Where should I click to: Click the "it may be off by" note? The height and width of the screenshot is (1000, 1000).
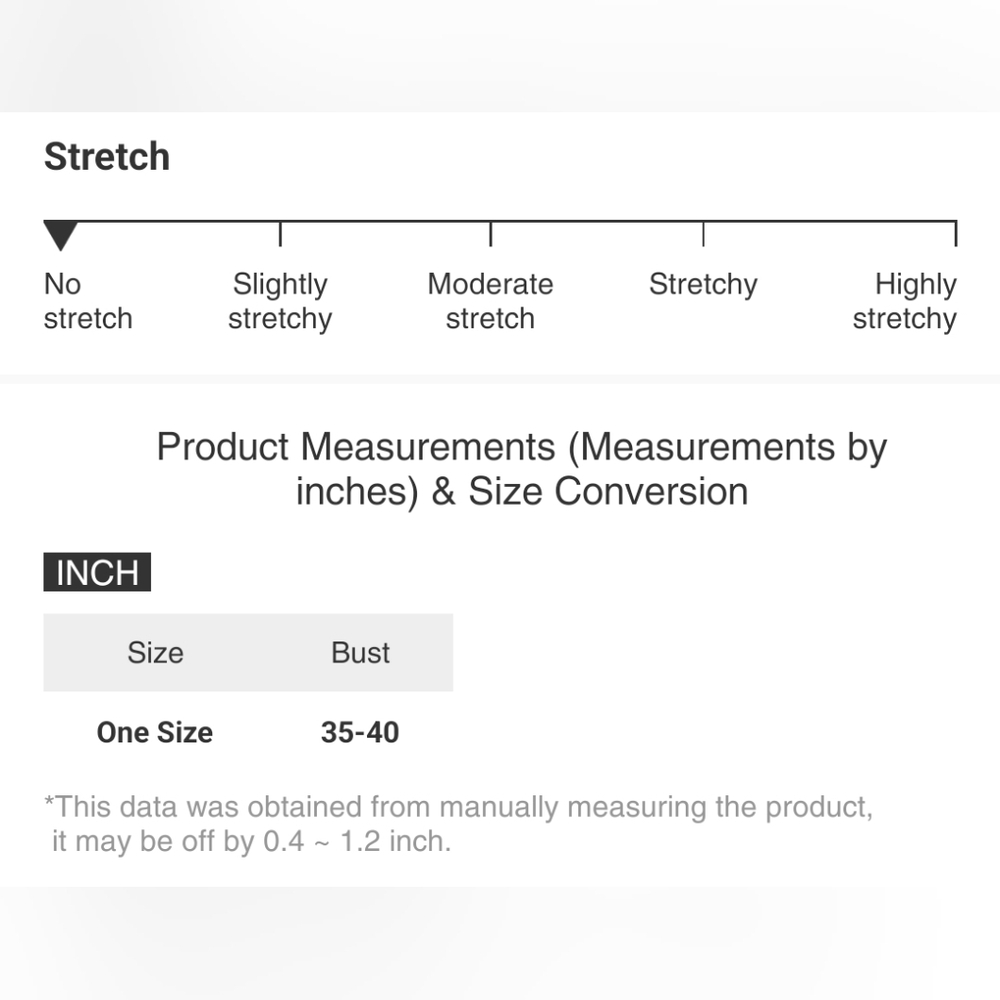click(x=251, y=841)
